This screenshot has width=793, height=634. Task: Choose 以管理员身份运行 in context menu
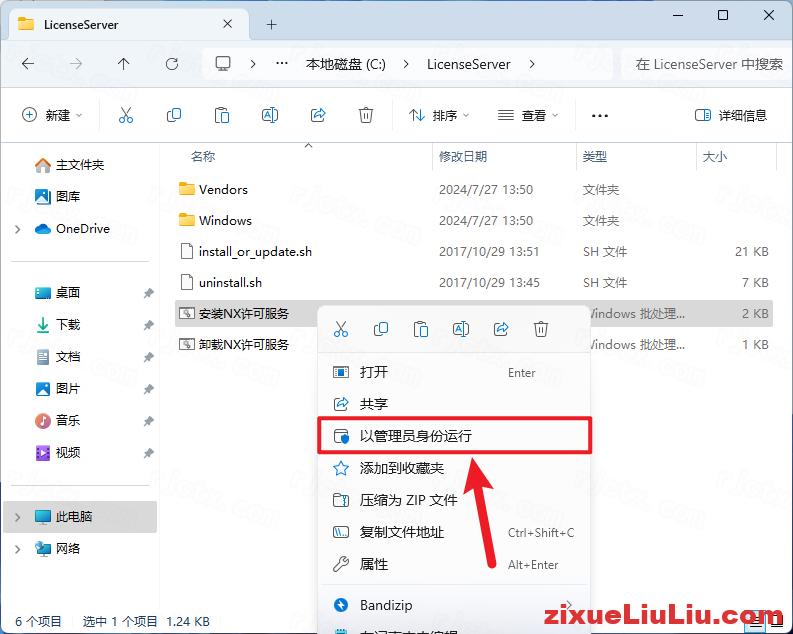coord(454,436)
